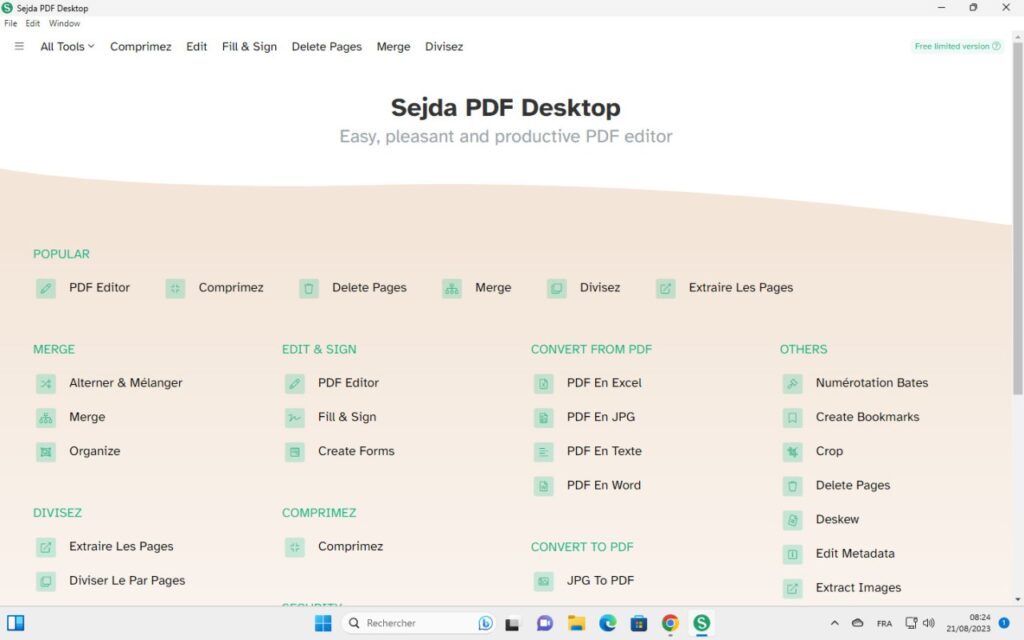Click the taskbar clock showing 08:24

[968, 623]
